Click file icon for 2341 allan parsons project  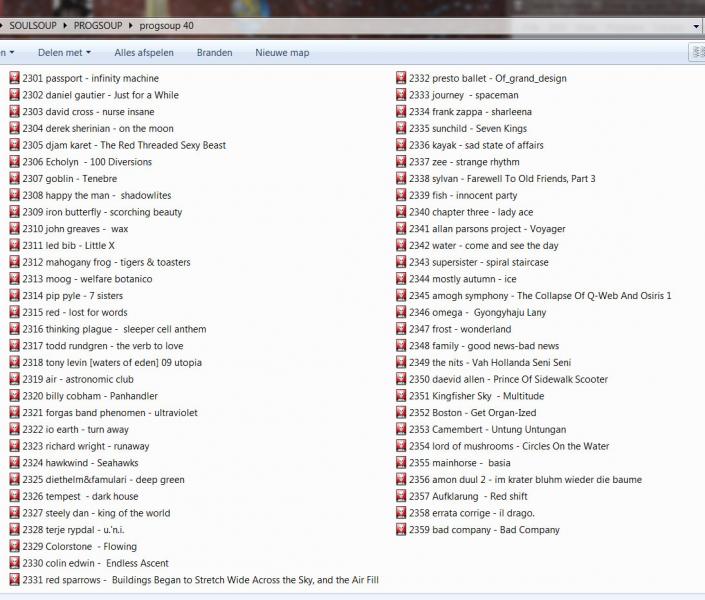[401, 229]
